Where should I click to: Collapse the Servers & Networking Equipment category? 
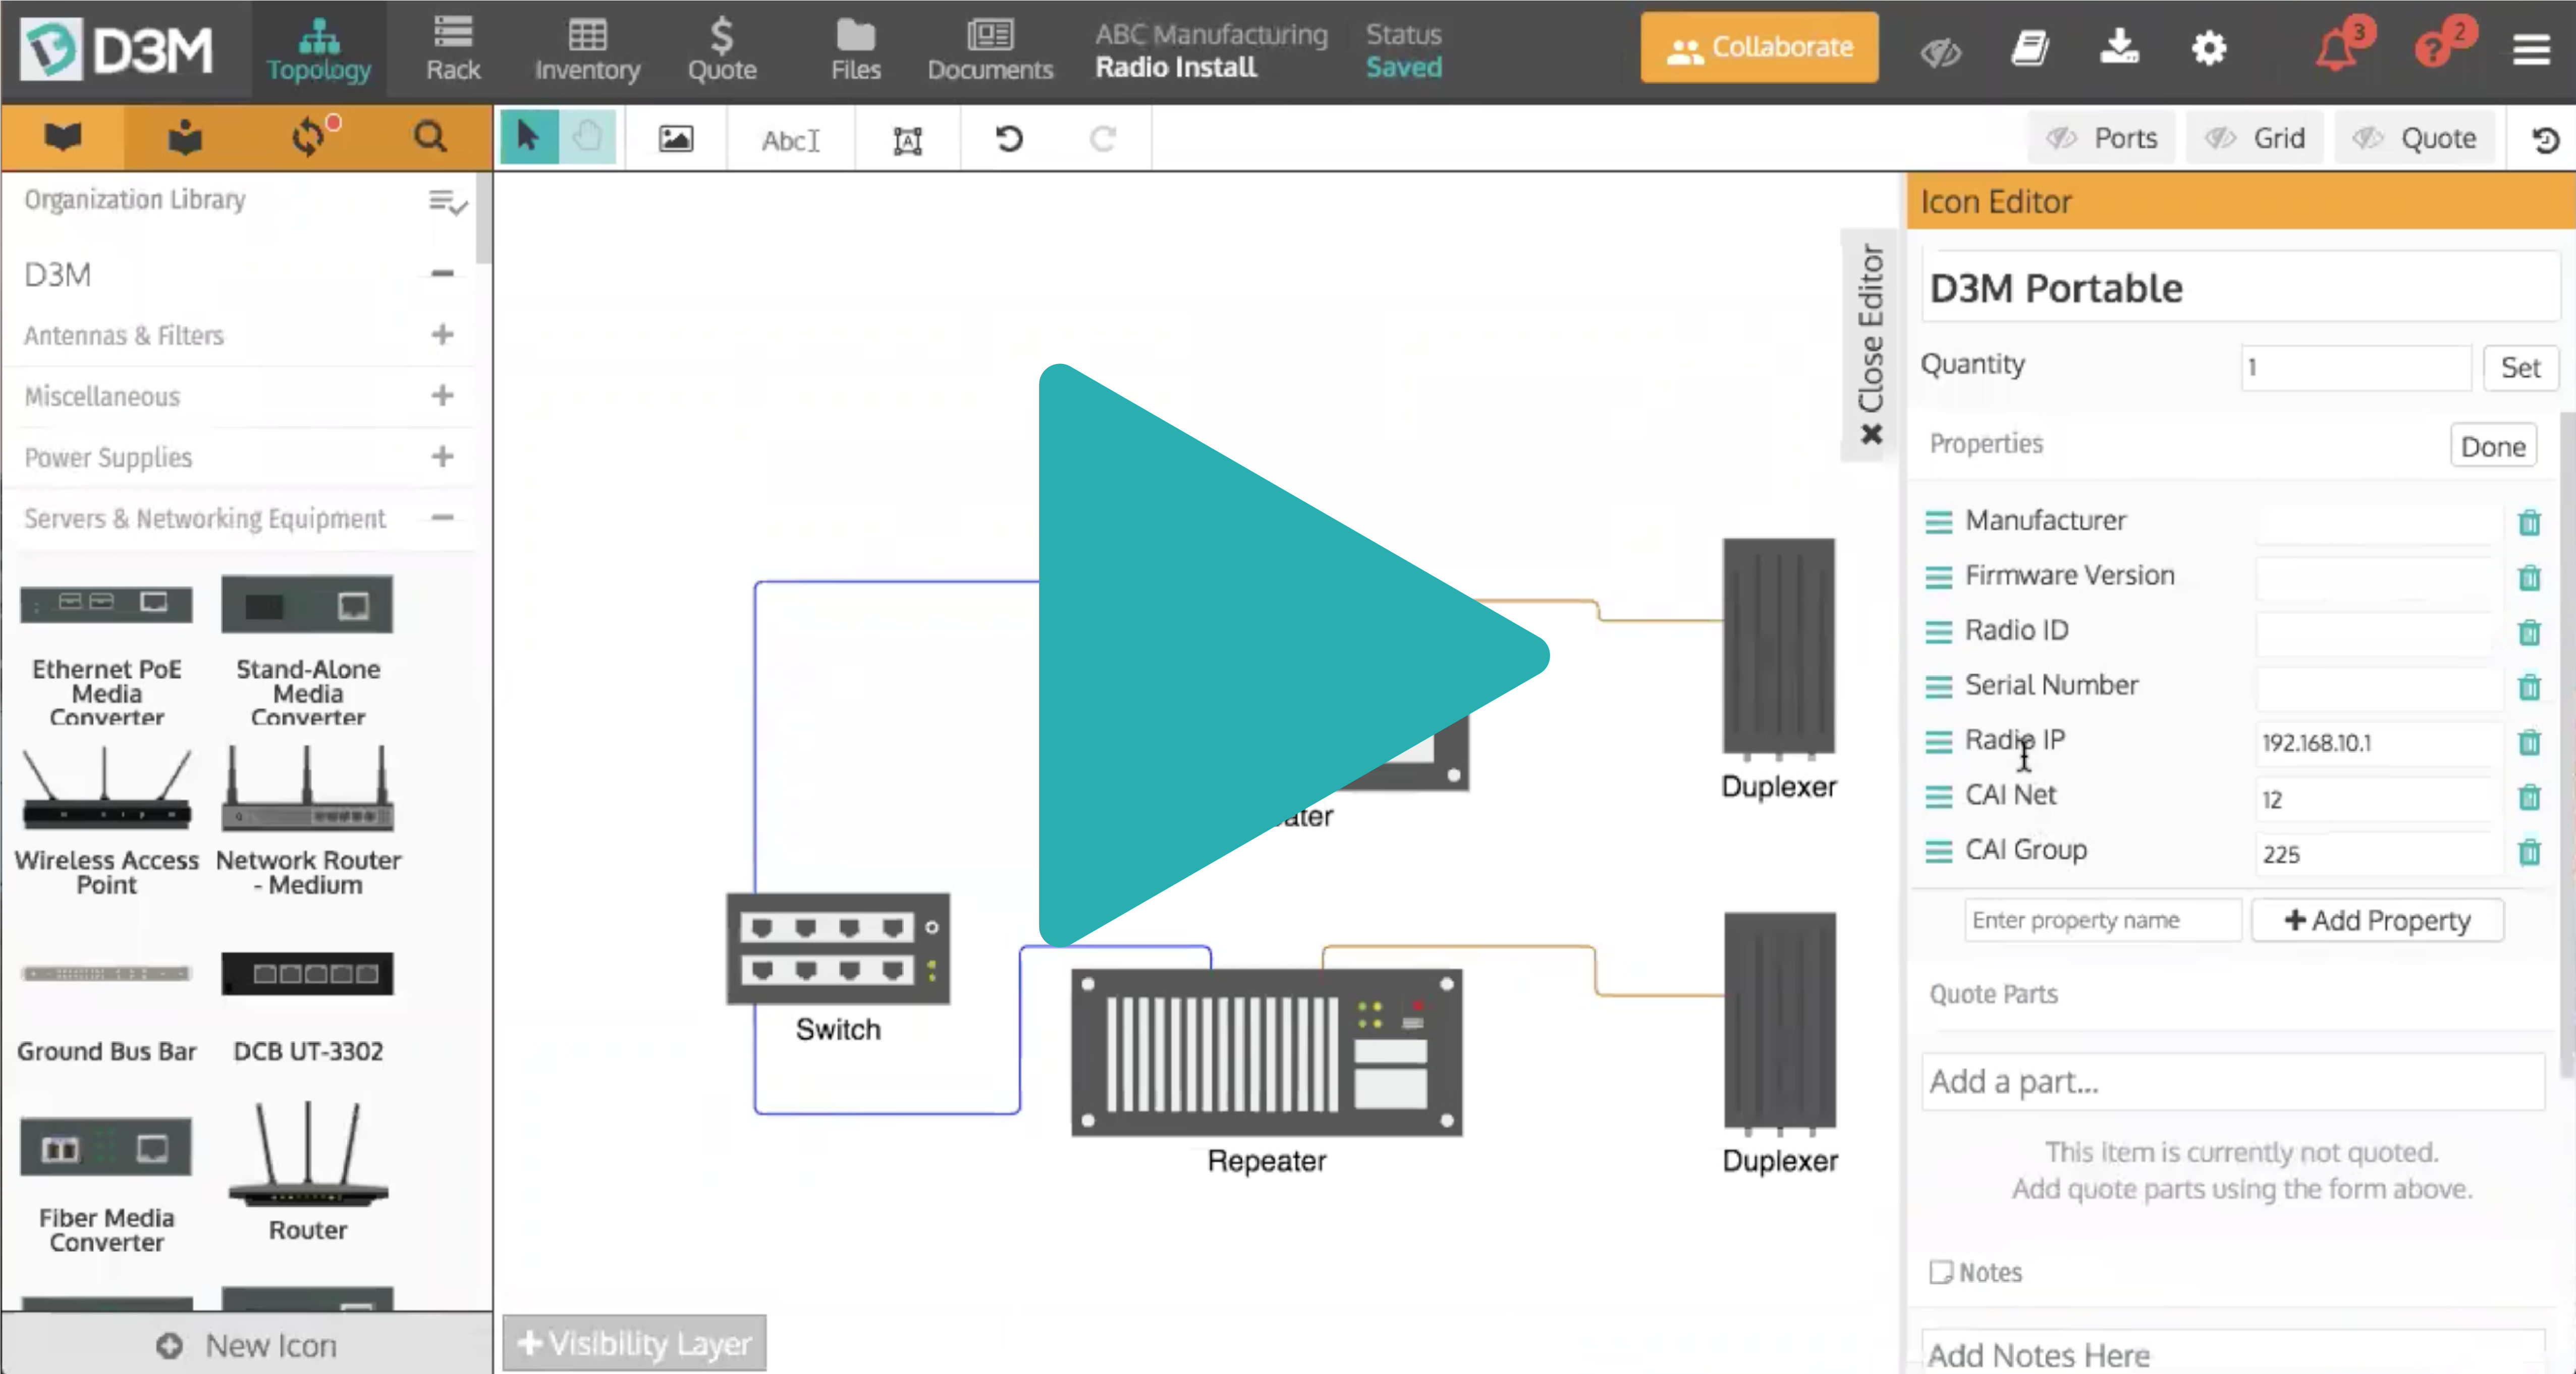point(442,518)
